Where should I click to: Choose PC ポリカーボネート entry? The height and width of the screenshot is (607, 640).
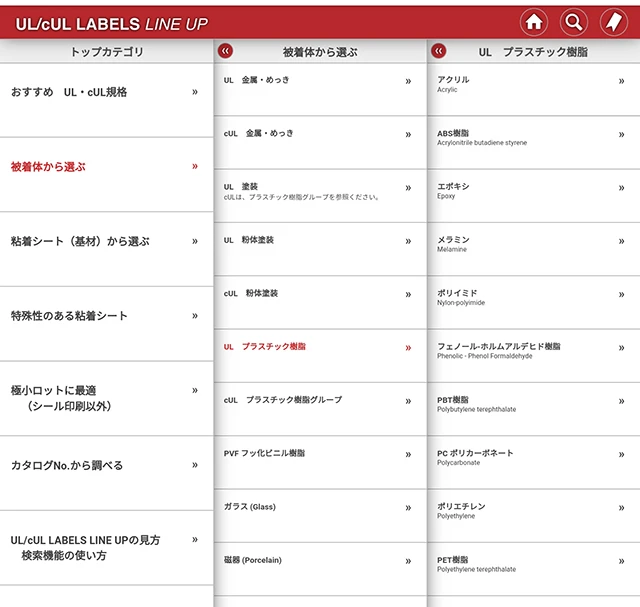point(534,463)
